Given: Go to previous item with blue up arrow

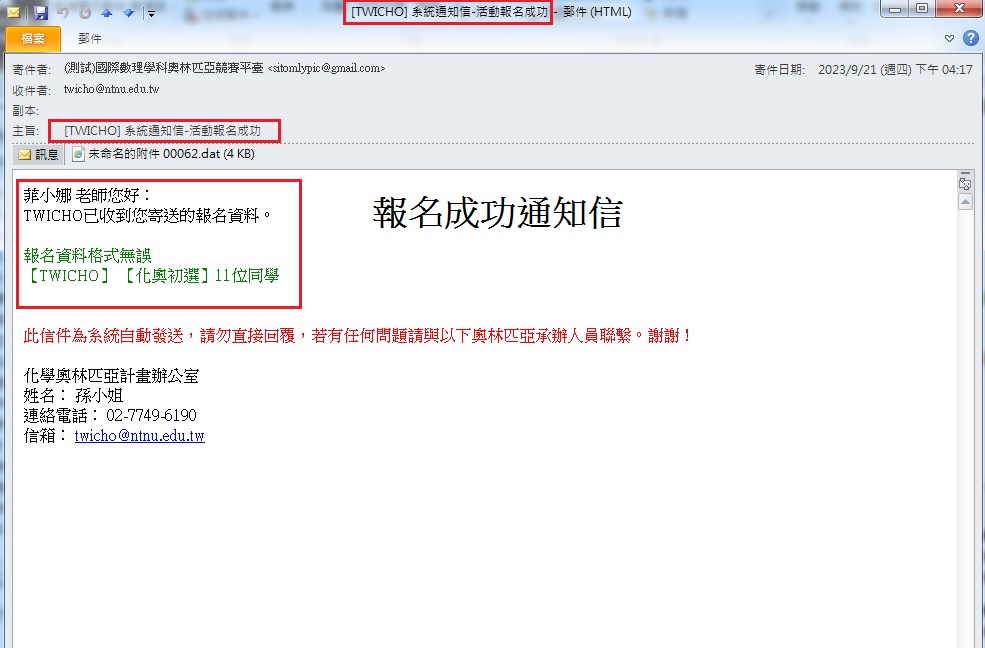Looking at the screenshot, I should tap(106, 13).
